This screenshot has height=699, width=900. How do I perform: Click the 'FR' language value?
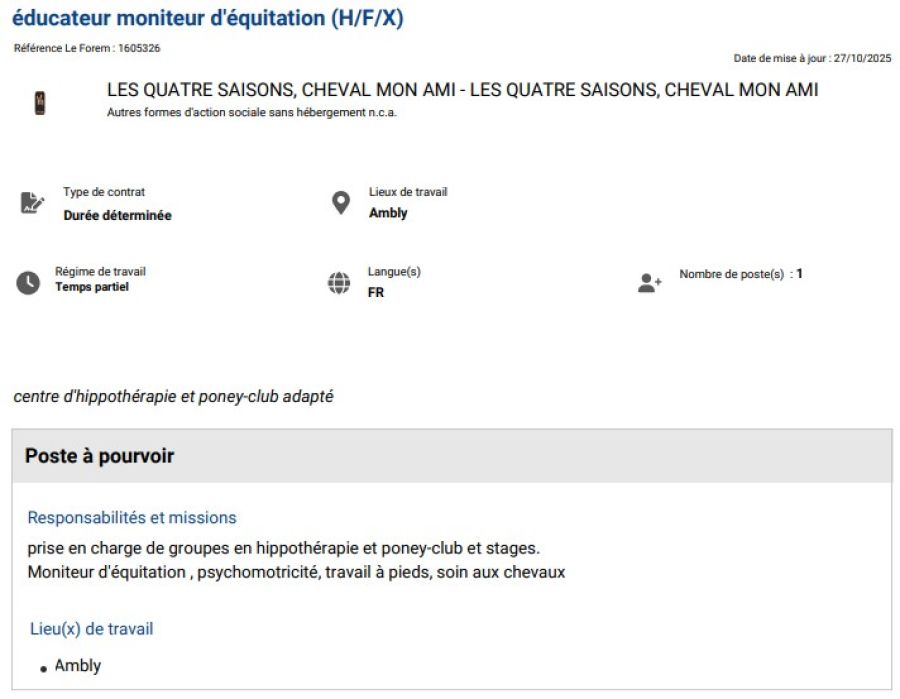[376, 293]
